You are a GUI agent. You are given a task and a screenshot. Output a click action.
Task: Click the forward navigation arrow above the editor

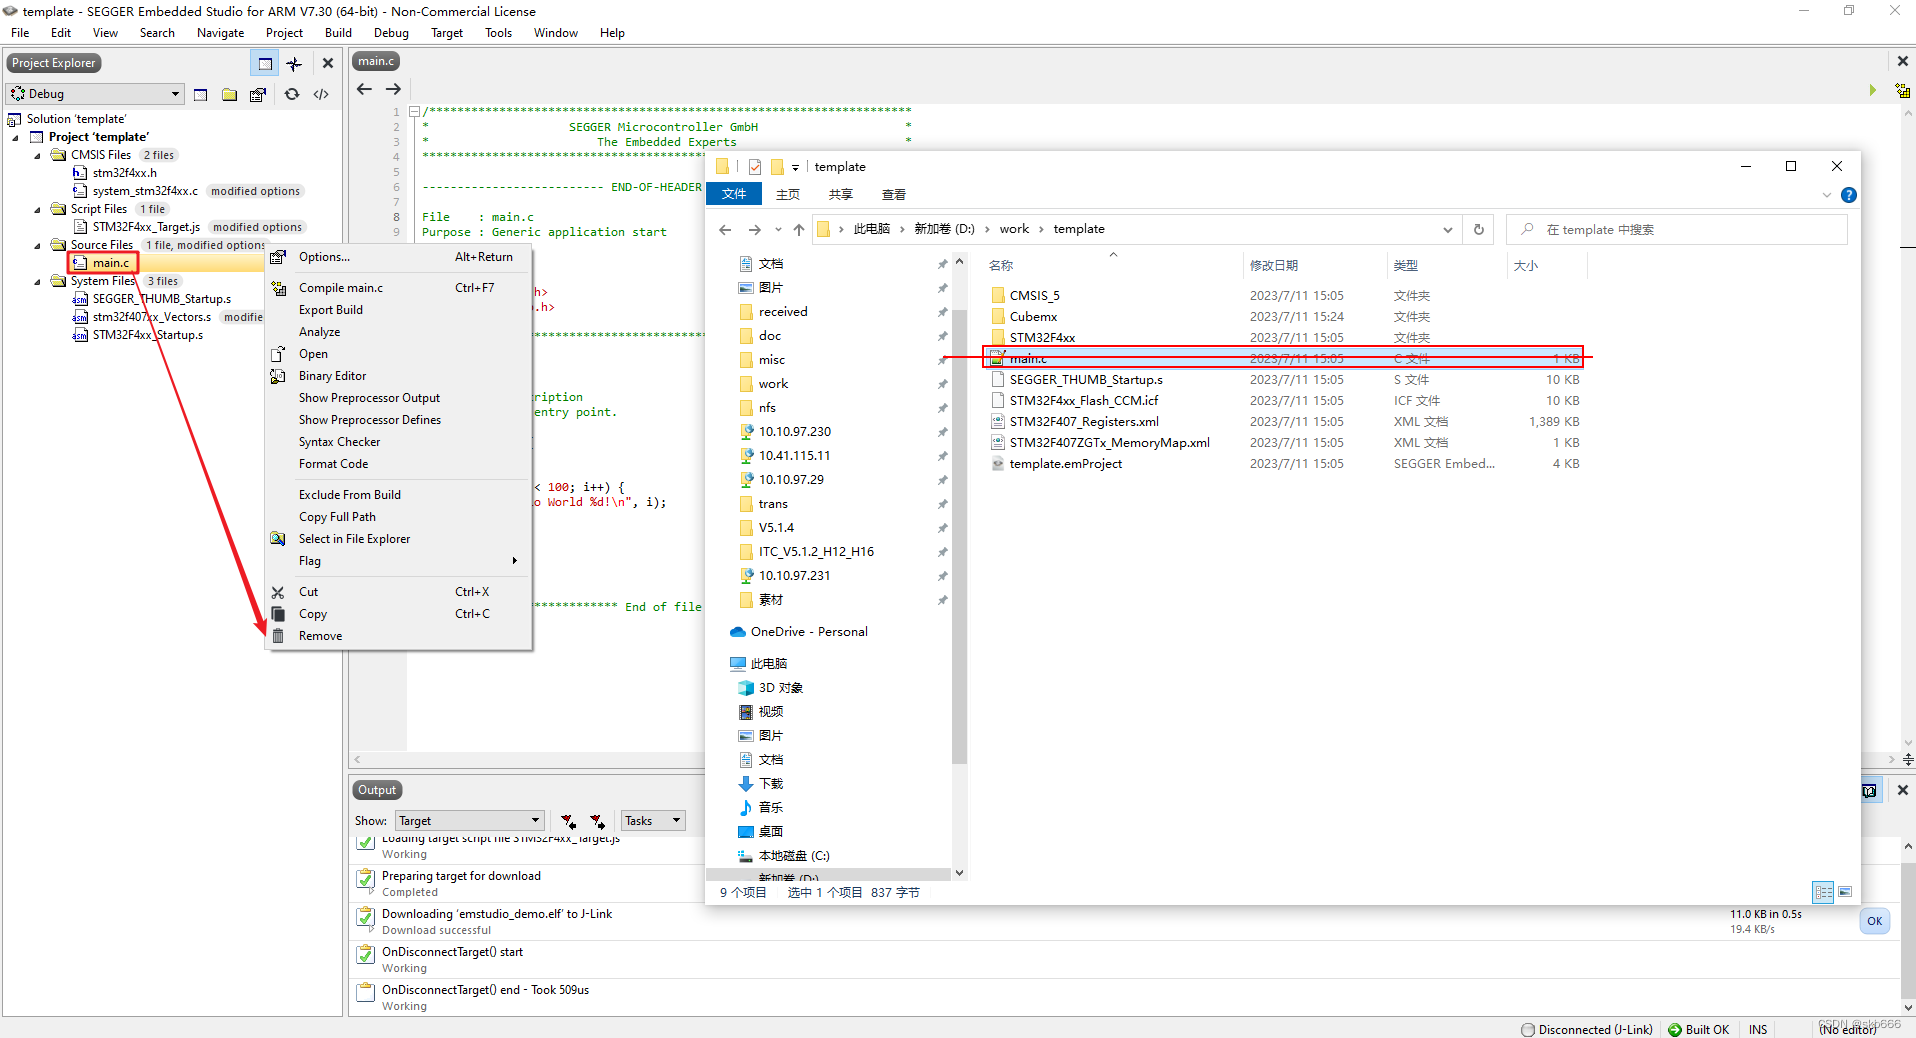[392, 89]
